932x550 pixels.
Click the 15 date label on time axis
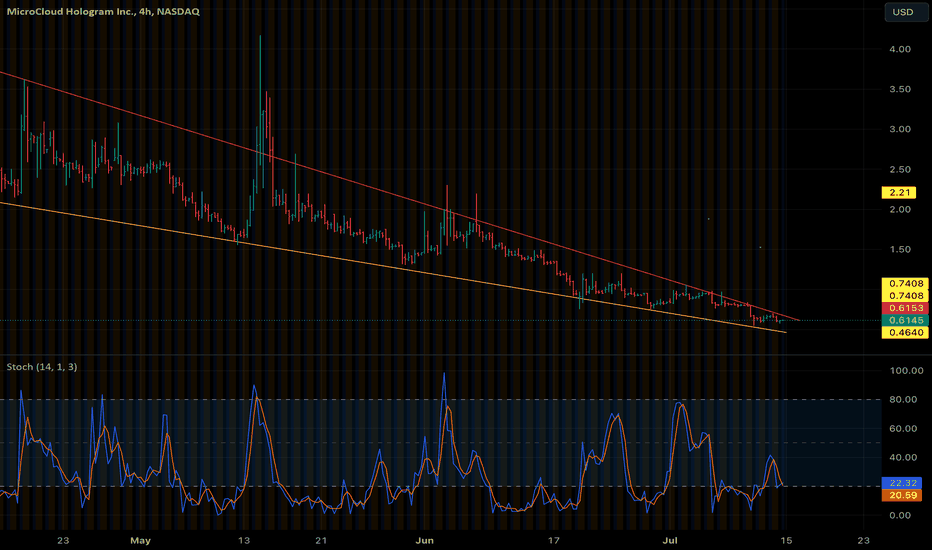point(786,540)
